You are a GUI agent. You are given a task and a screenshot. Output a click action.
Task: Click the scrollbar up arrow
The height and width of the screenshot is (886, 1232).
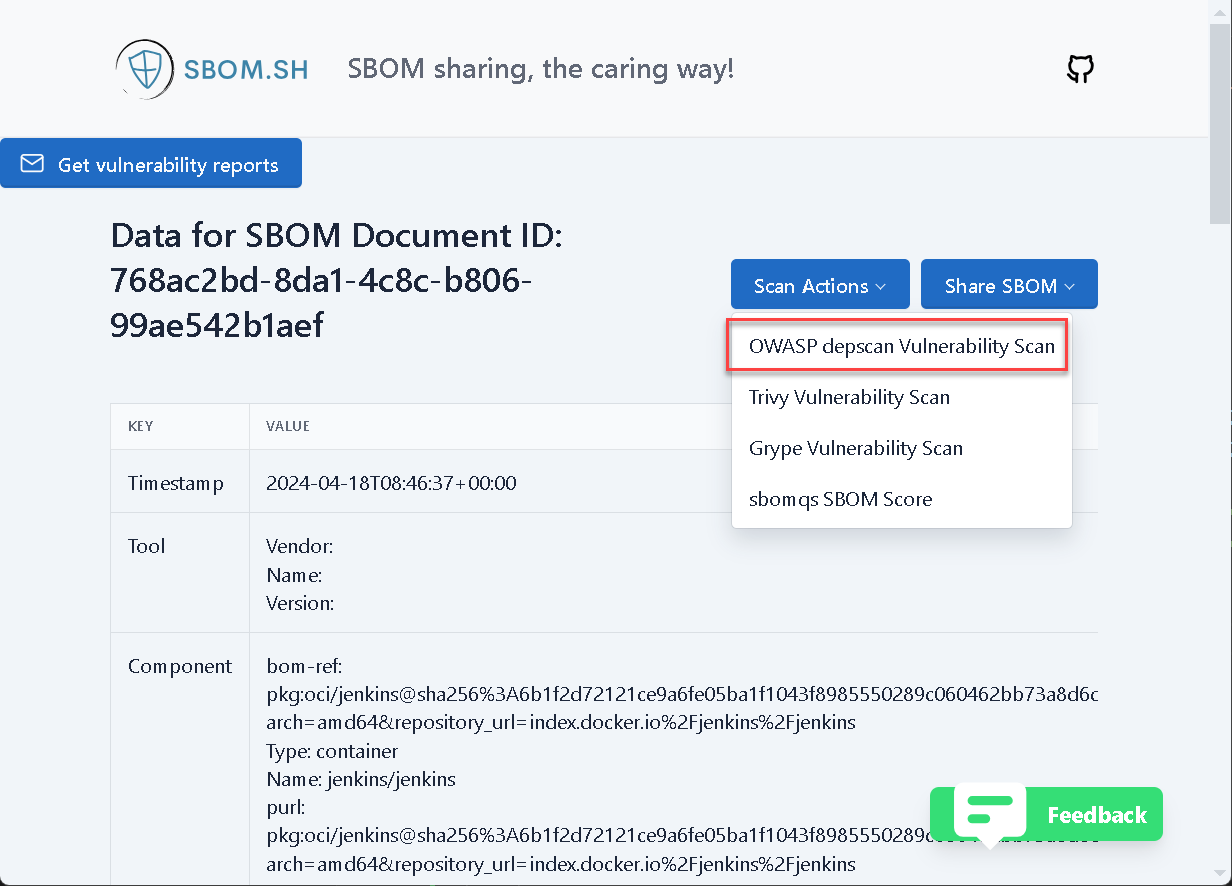(1220, 11)
